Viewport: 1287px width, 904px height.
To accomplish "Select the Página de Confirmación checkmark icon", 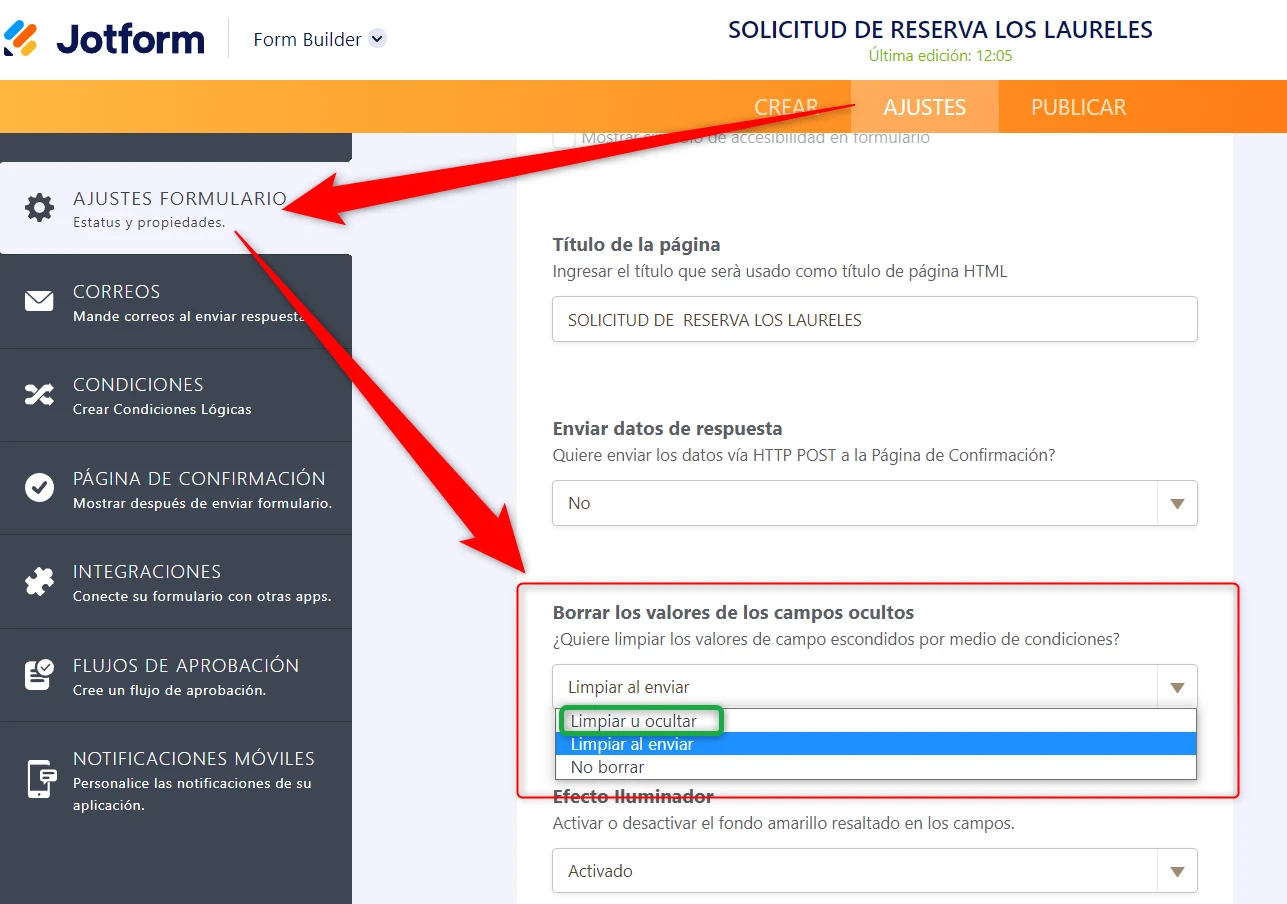I will (x=39, y=487).
